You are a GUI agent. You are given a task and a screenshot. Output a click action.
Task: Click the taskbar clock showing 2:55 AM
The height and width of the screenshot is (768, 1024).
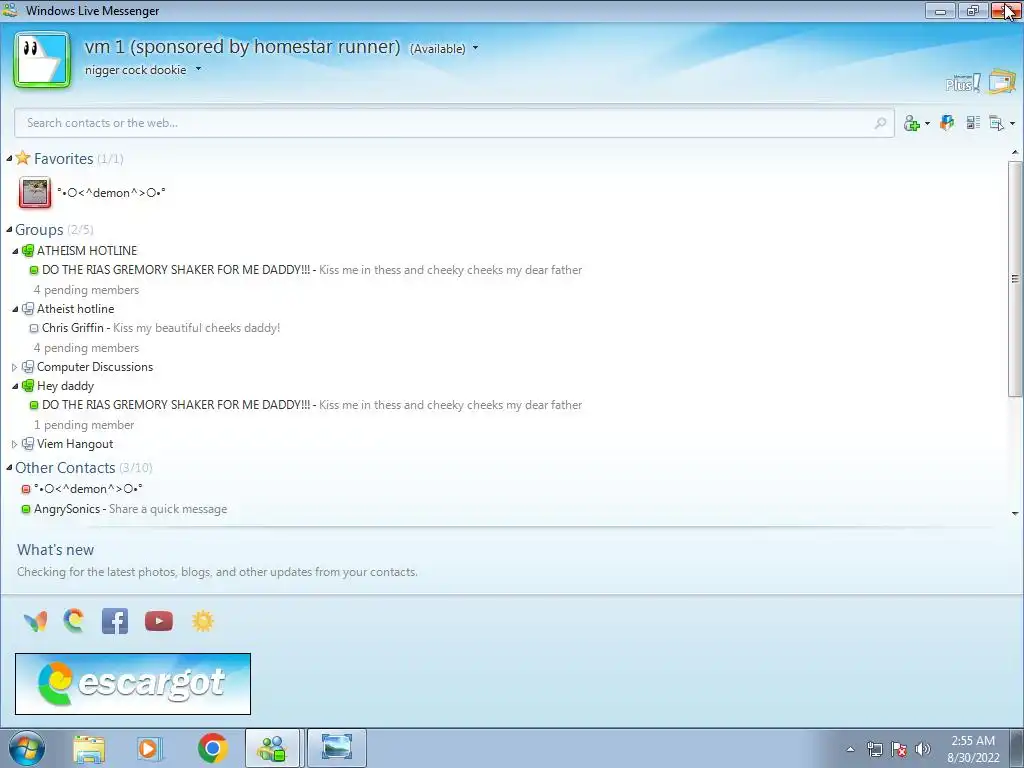tap(973, 749)
